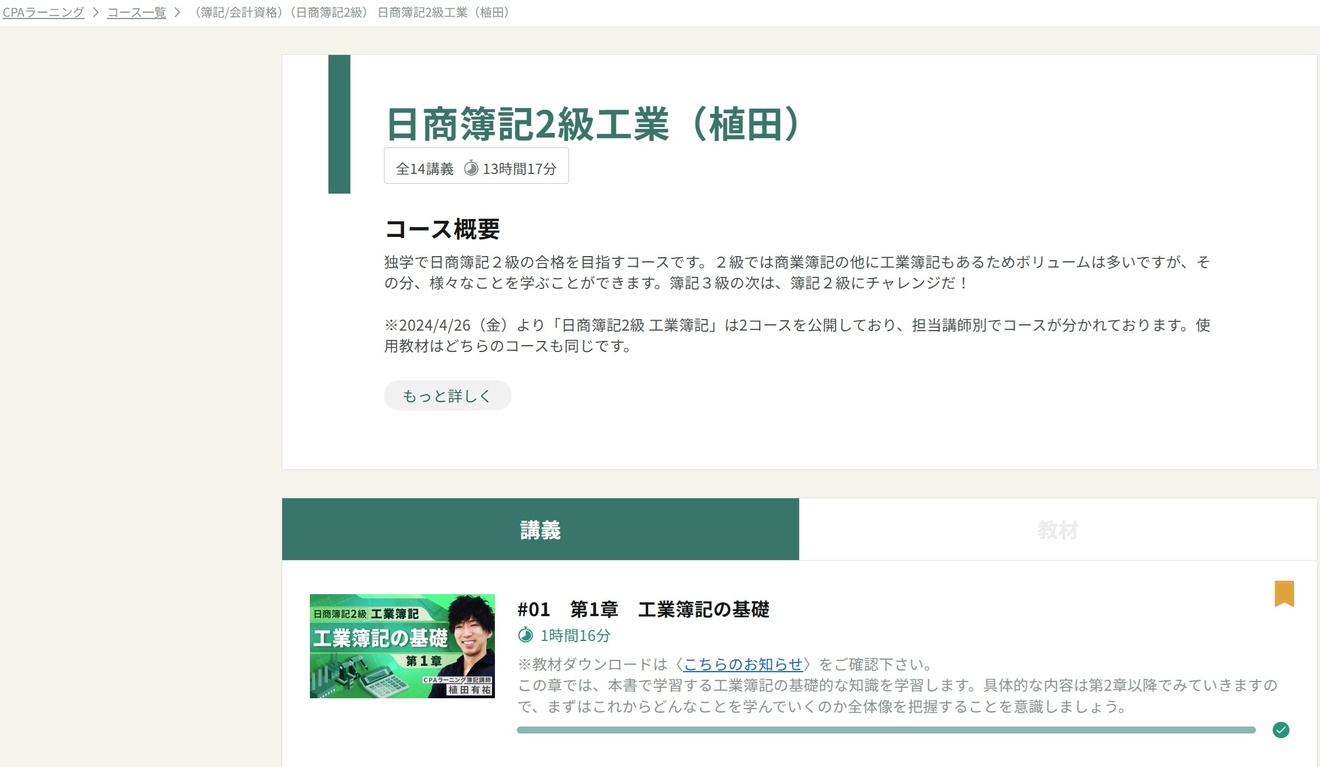This screenshot has height=767, width=1320.
Task: Click the clock icon beside 1時間16分
Action: pos(525,635)
